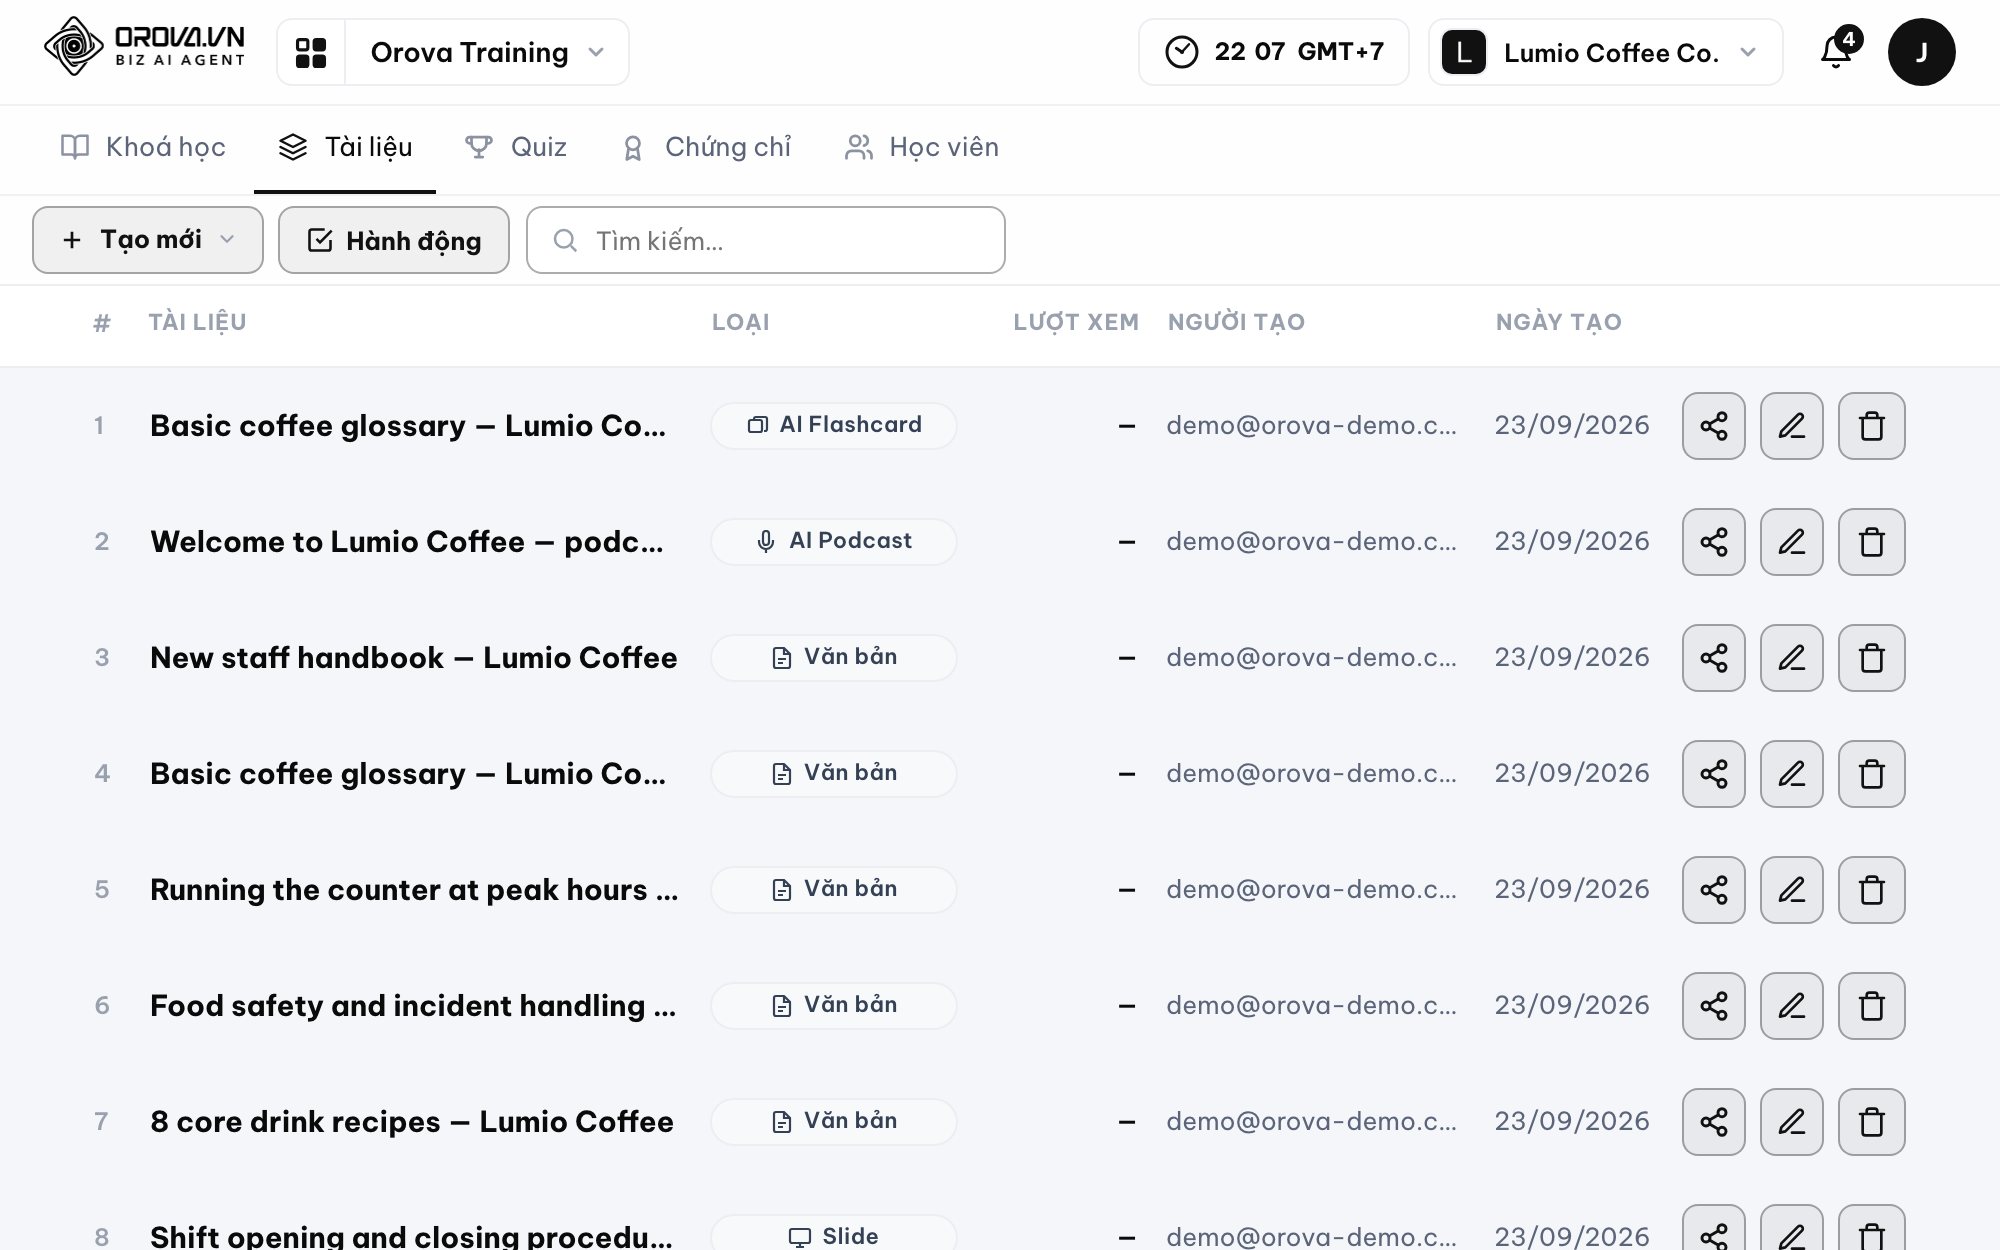Share the Food safety and incident handling document
The height and width of the screenshot is (1250, 2000).
coord(1713,1006)
